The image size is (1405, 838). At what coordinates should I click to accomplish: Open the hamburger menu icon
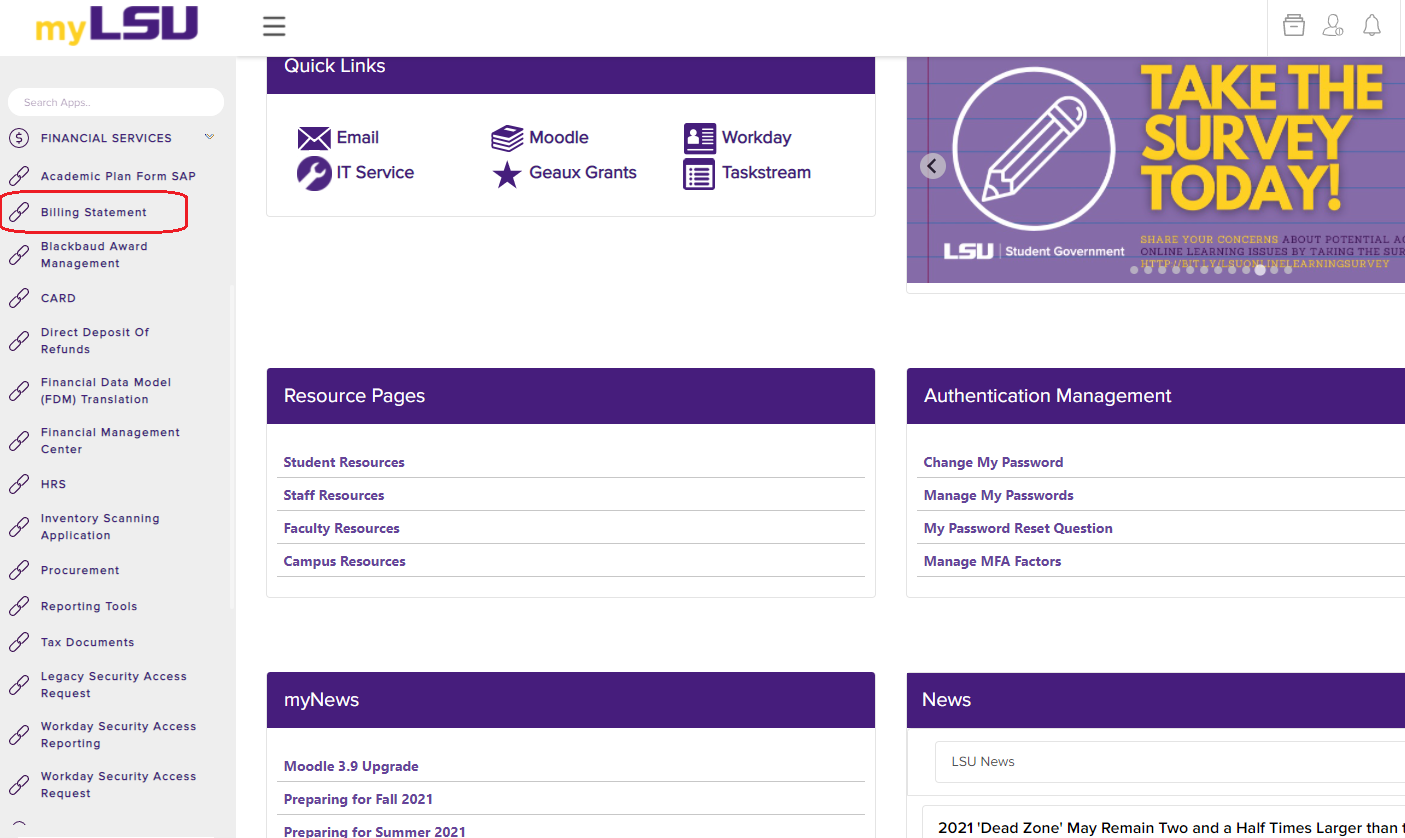(274, 26)
